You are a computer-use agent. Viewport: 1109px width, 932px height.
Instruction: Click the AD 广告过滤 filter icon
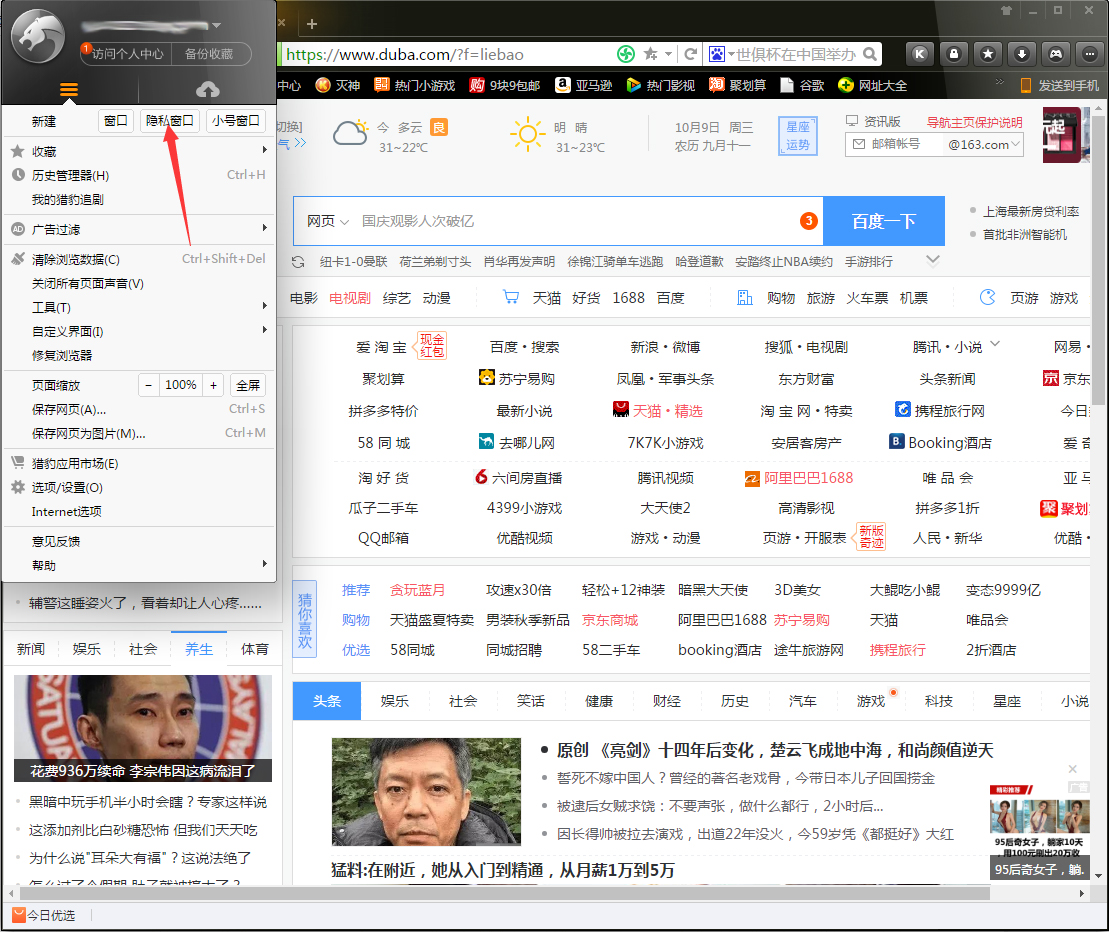19,231
